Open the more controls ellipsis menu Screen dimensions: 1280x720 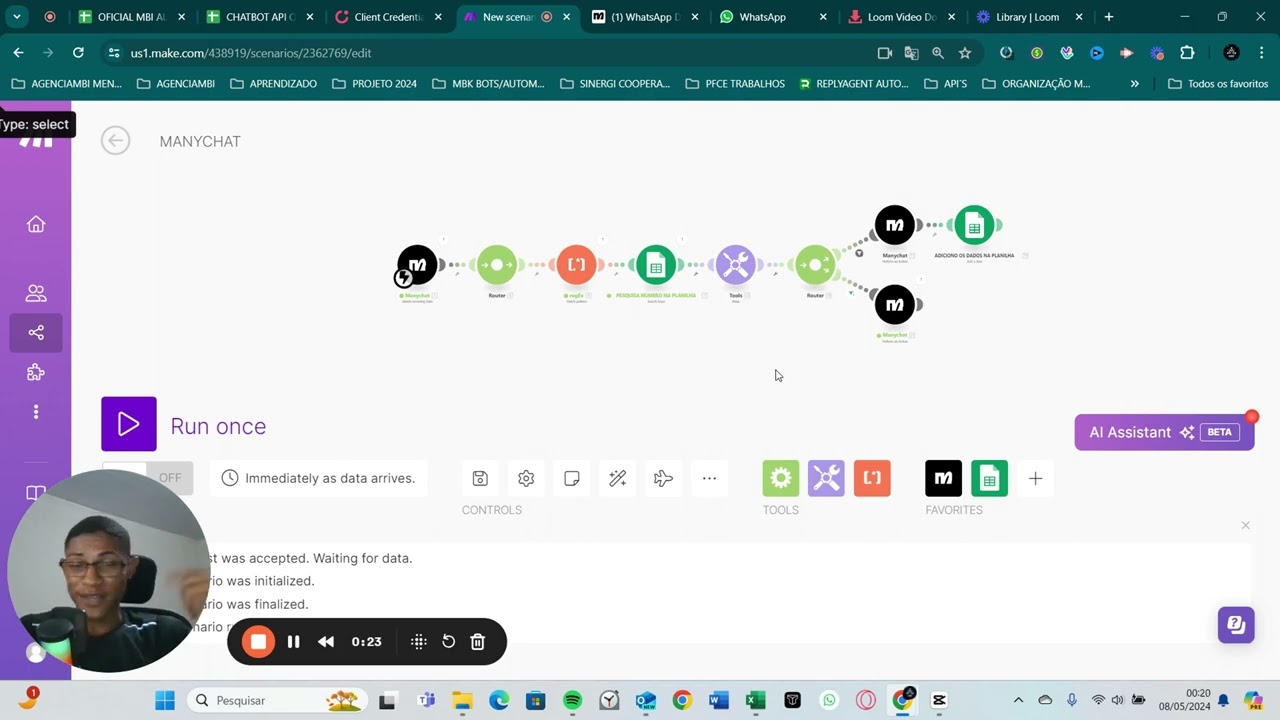709,478
